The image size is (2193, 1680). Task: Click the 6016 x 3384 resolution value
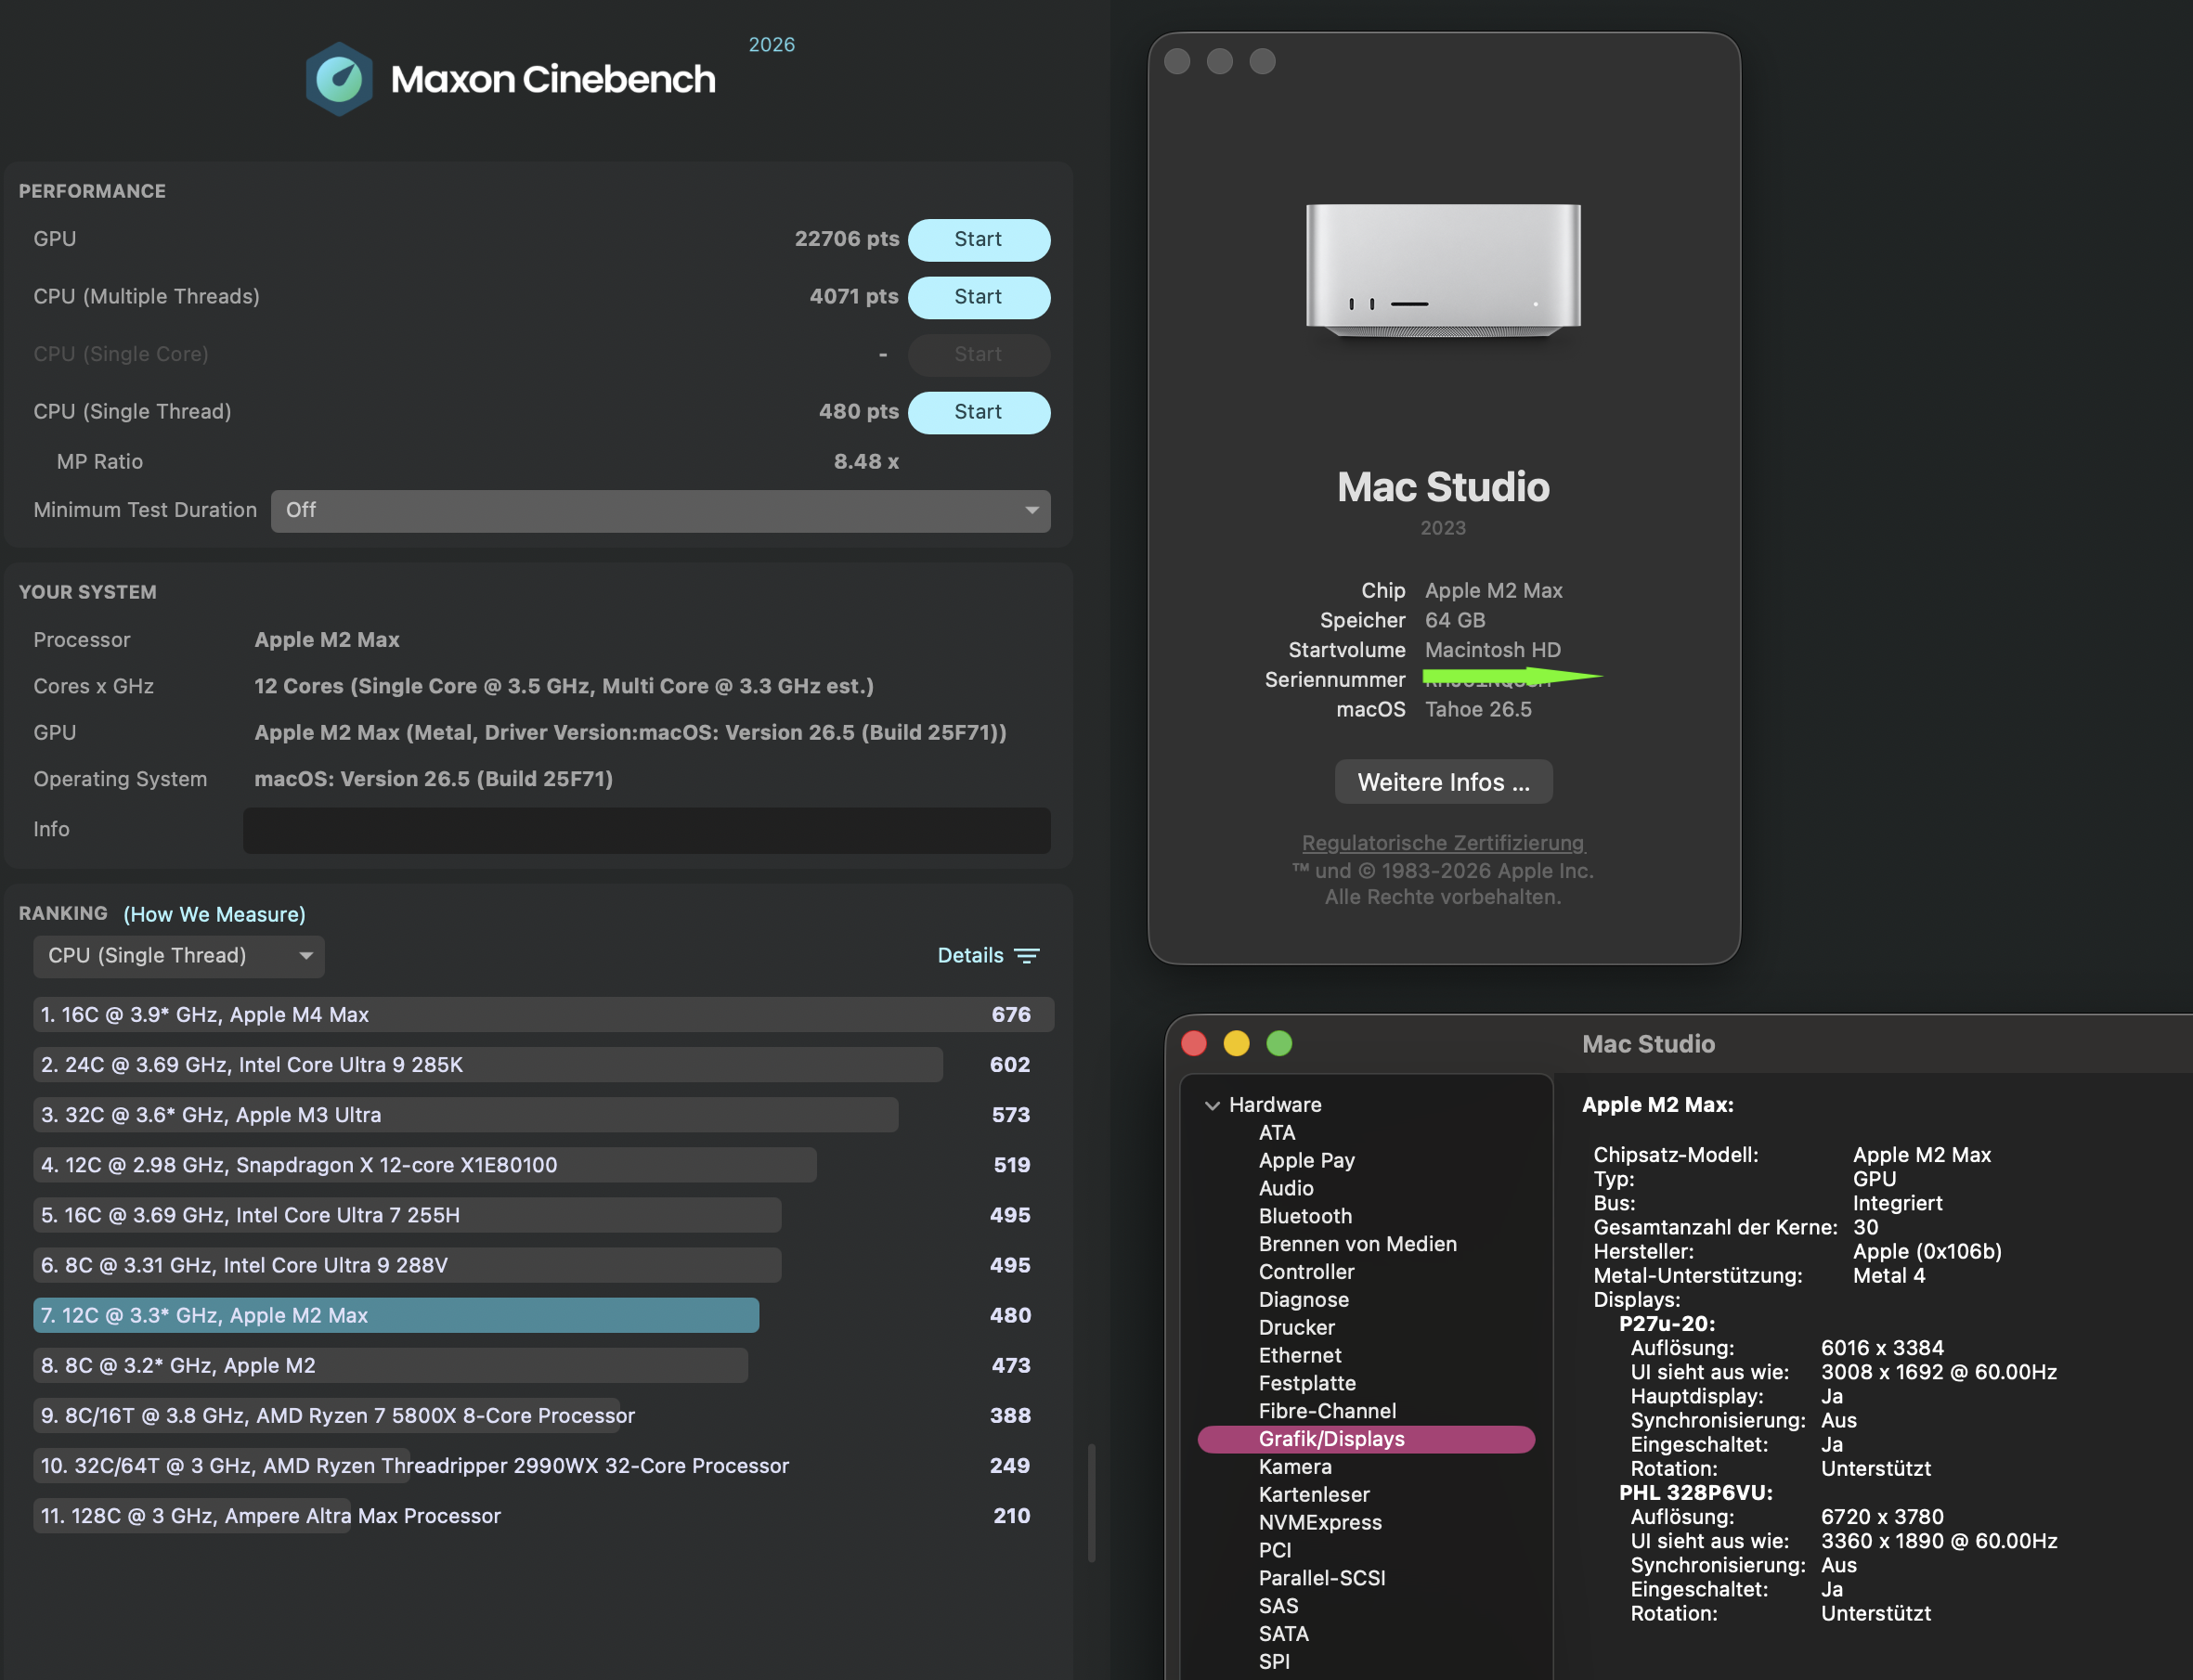click(1882, 1348)
